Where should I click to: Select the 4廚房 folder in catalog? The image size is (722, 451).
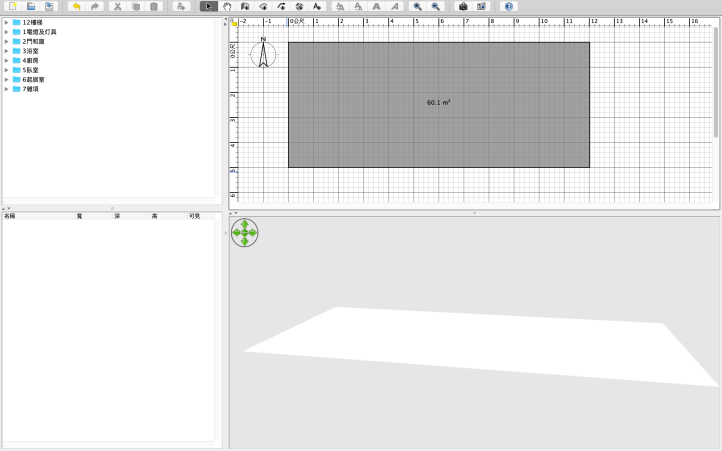tap(30, 60)
